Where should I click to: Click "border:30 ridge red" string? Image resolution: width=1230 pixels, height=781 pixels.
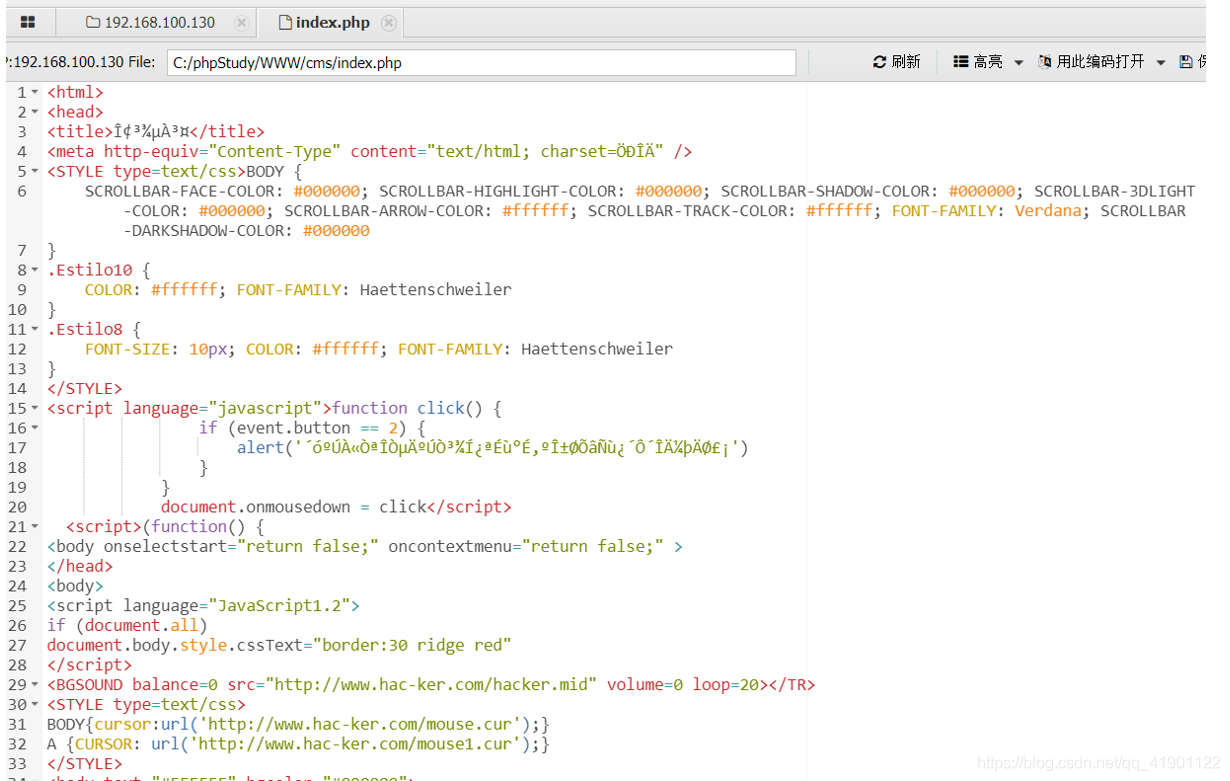point(412,646)
